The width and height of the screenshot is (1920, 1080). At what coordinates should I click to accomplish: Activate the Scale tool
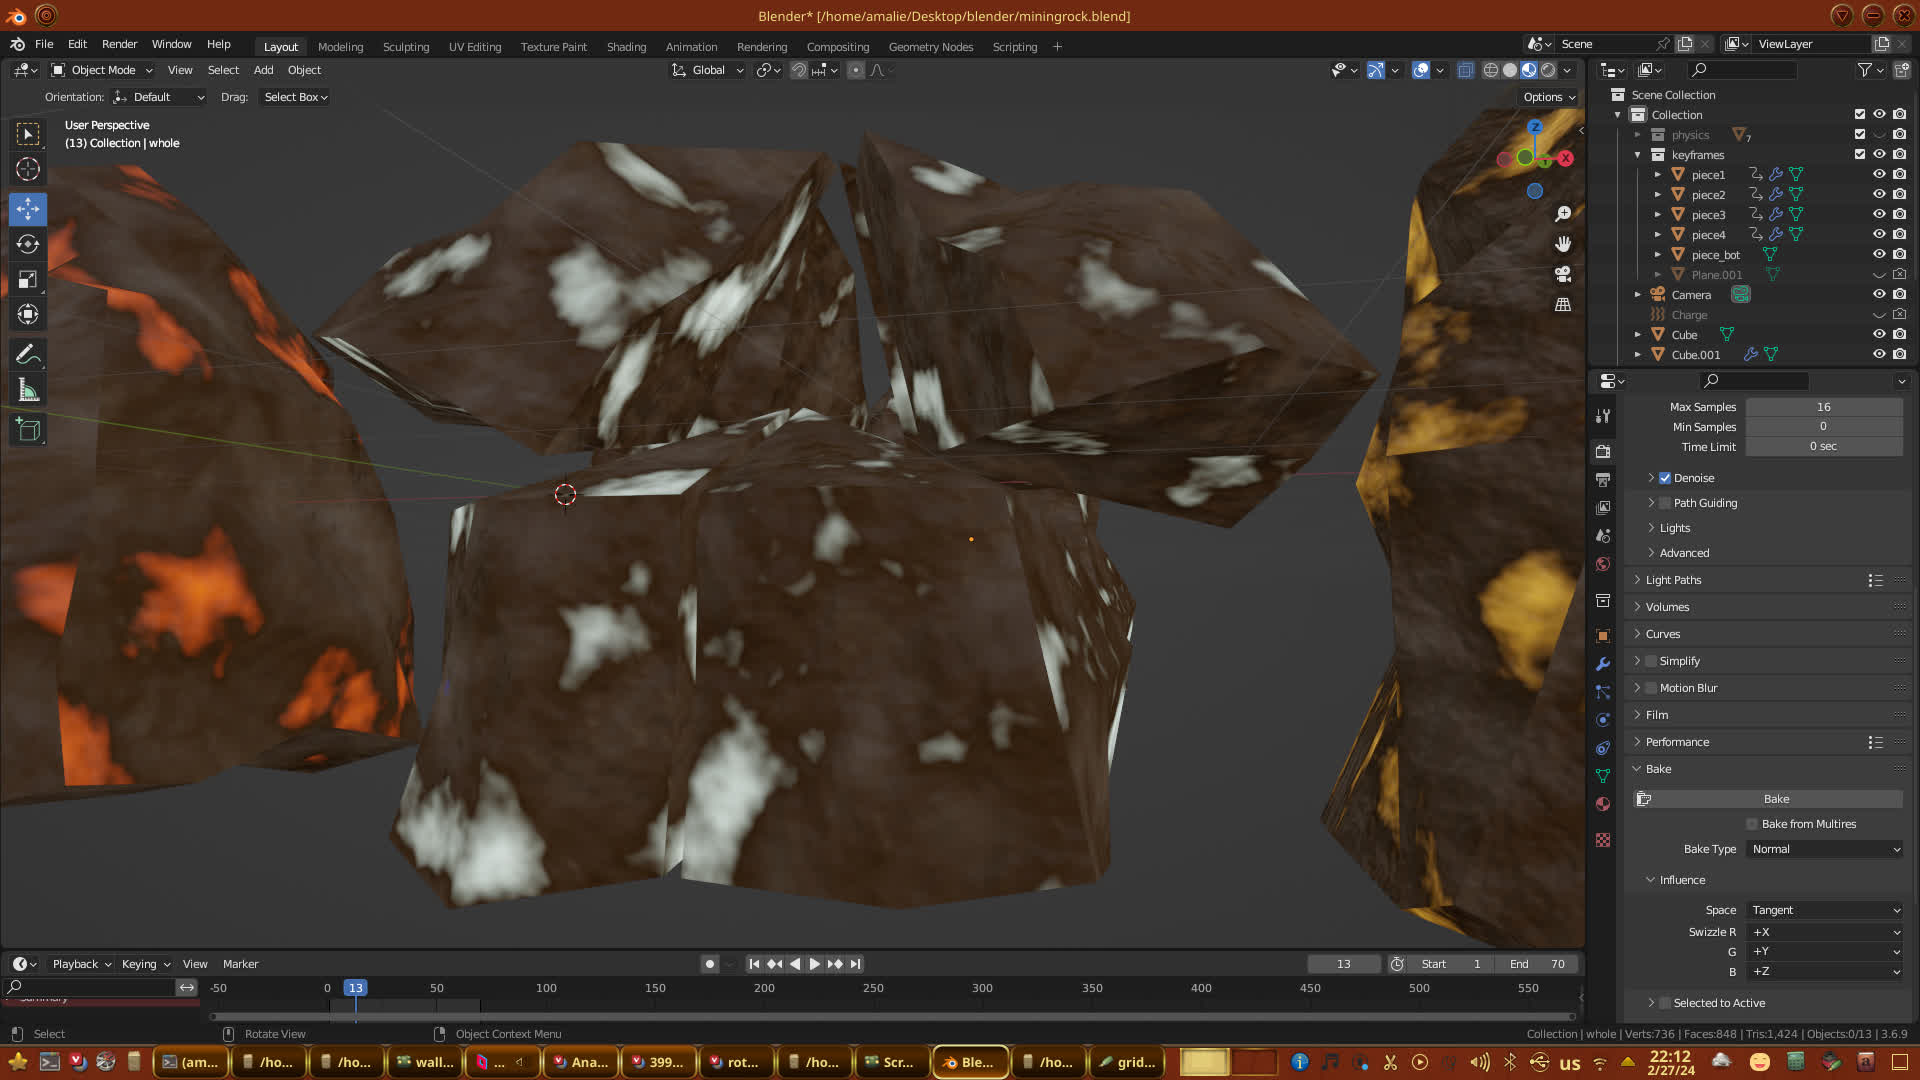click(28, 280)
